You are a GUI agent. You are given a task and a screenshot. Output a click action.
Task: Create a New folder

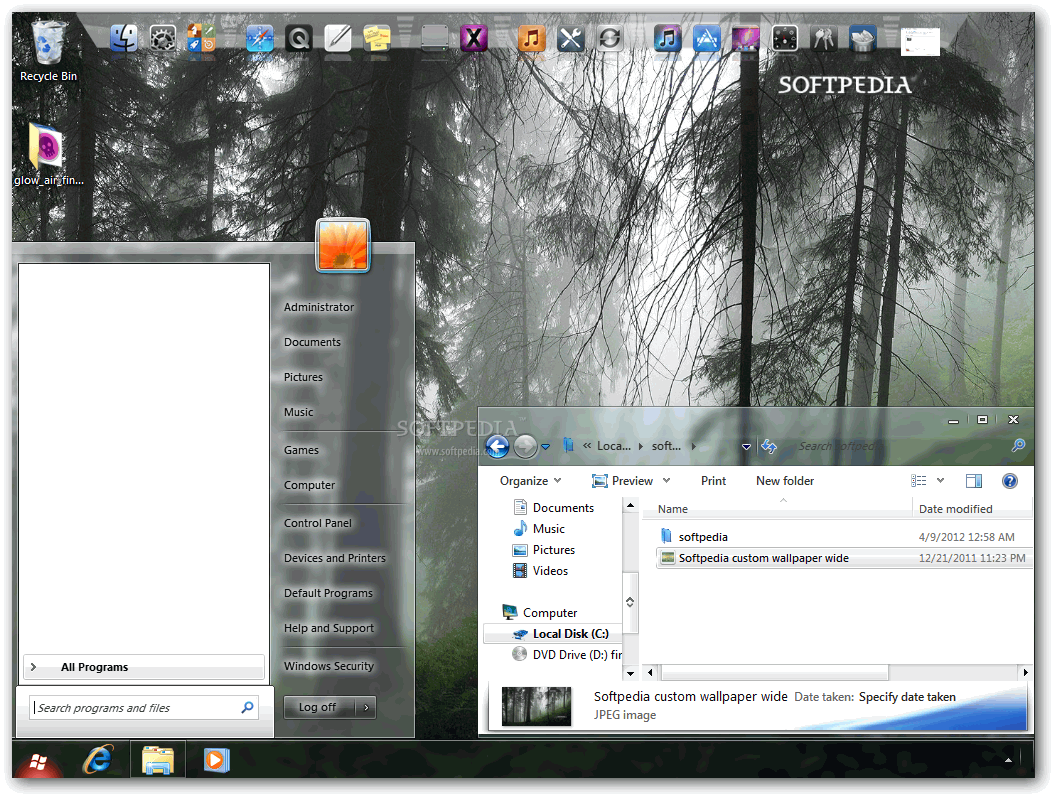785,480
